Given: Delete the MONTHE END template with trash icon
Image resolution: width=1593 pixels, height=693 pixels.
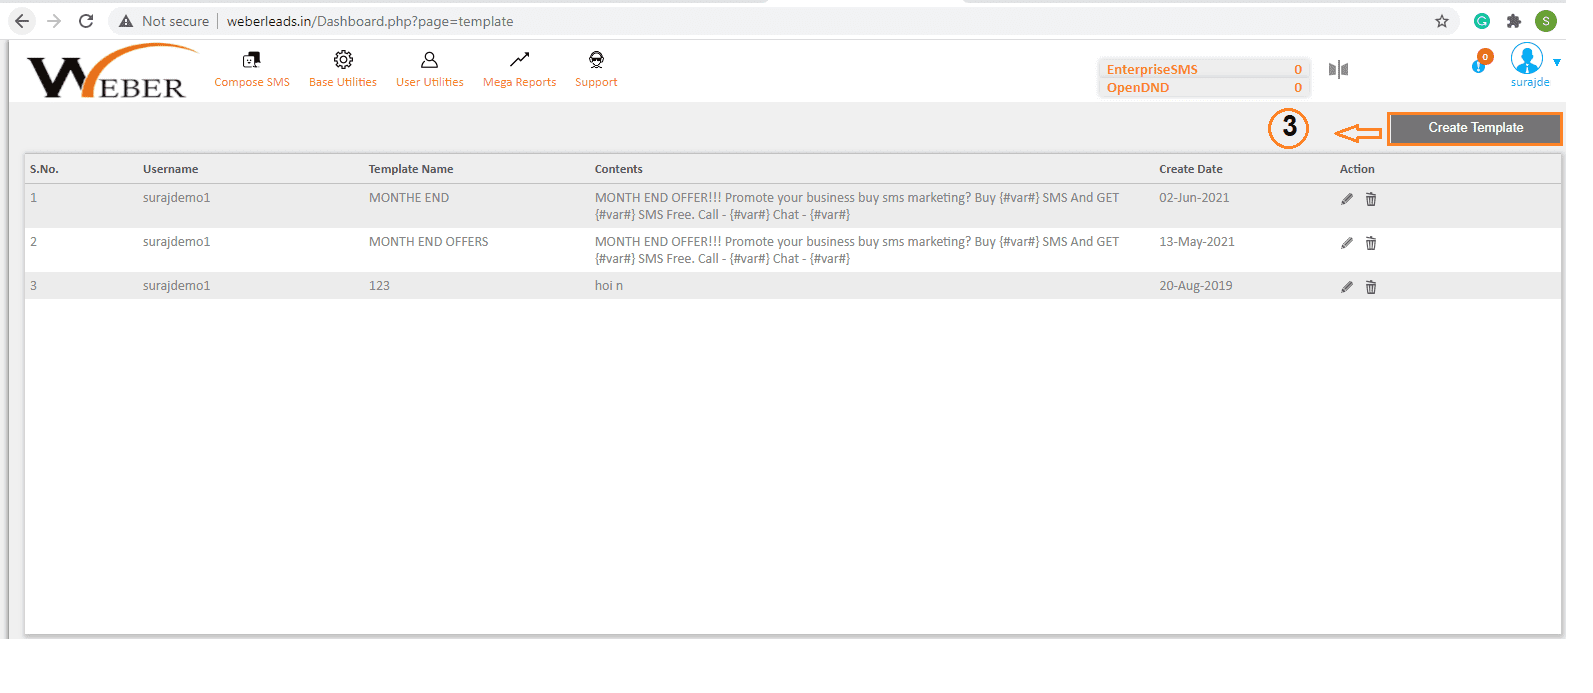Looking at the screenshot, I should click(1371, 199).
